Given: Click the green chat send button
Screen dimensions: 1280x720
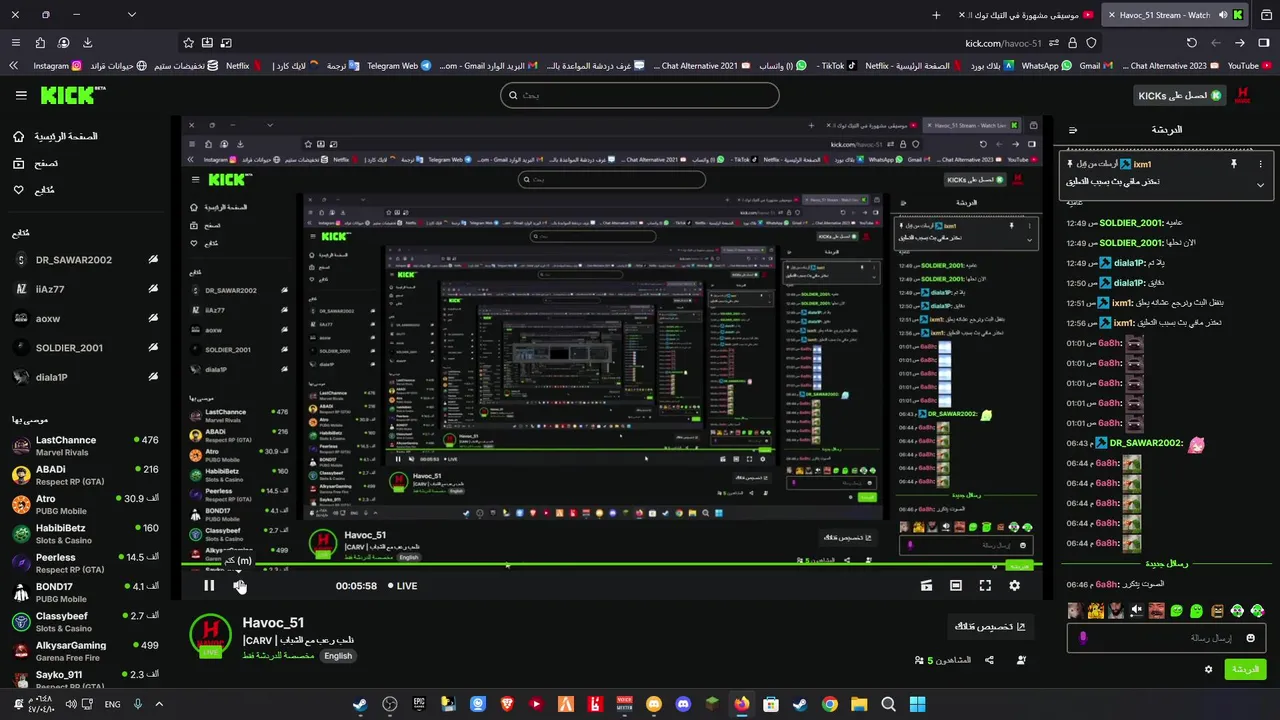Looking at the screenshot, I should point(1245,669).
